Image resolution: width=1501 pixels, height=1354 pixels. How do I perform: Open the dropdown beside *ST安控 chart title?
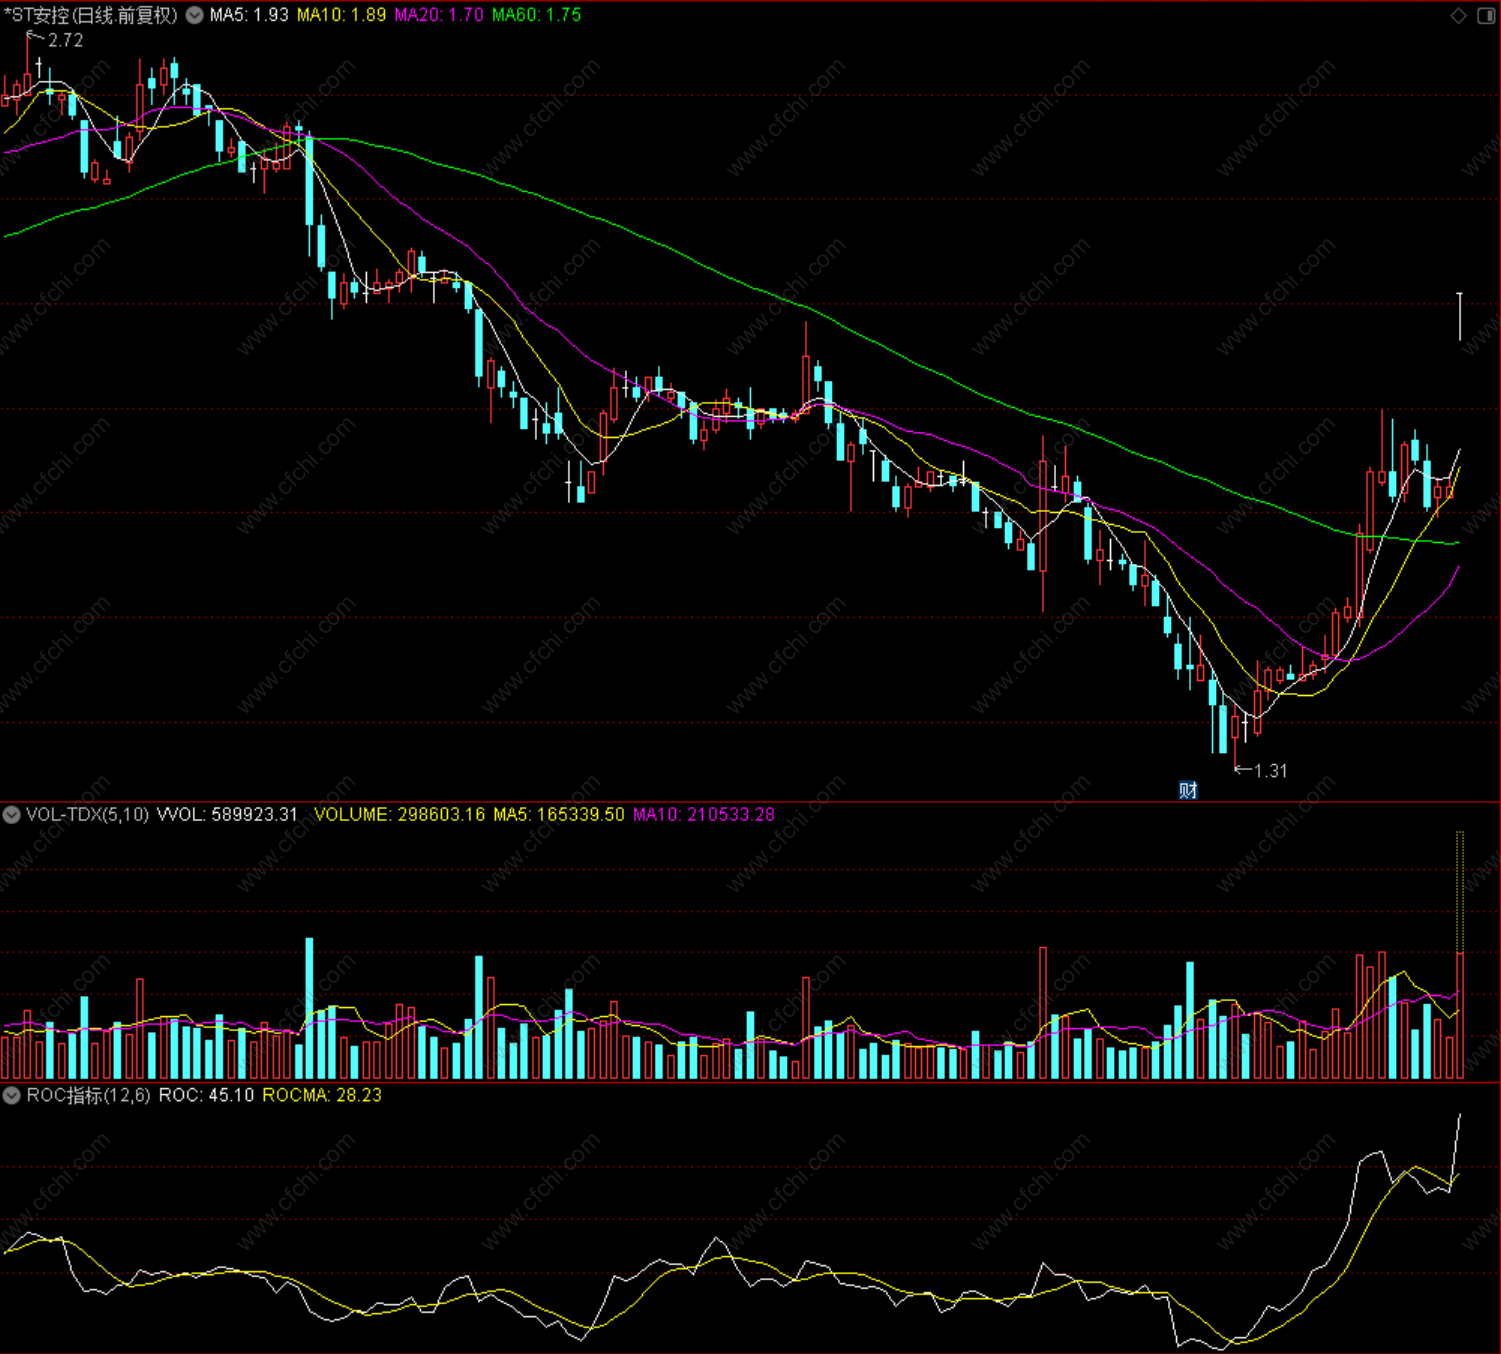pos(194,15)
